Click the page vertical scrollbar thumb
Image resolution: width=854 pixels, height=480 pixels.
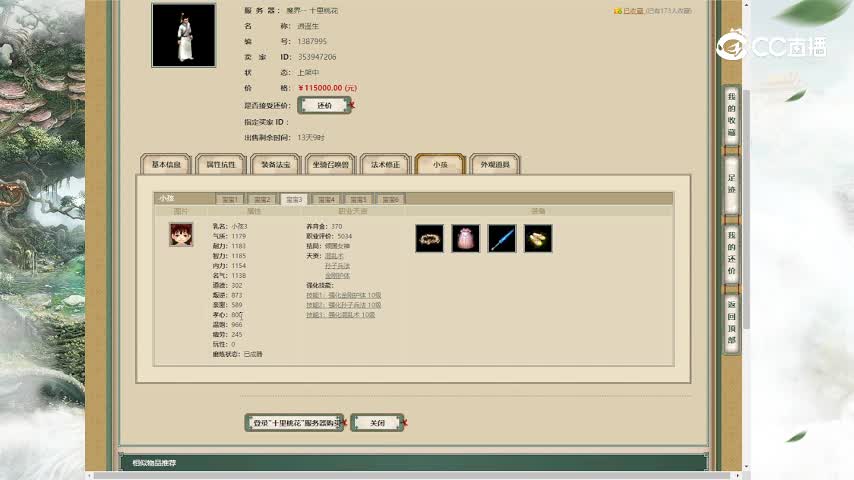click(747, 209)
